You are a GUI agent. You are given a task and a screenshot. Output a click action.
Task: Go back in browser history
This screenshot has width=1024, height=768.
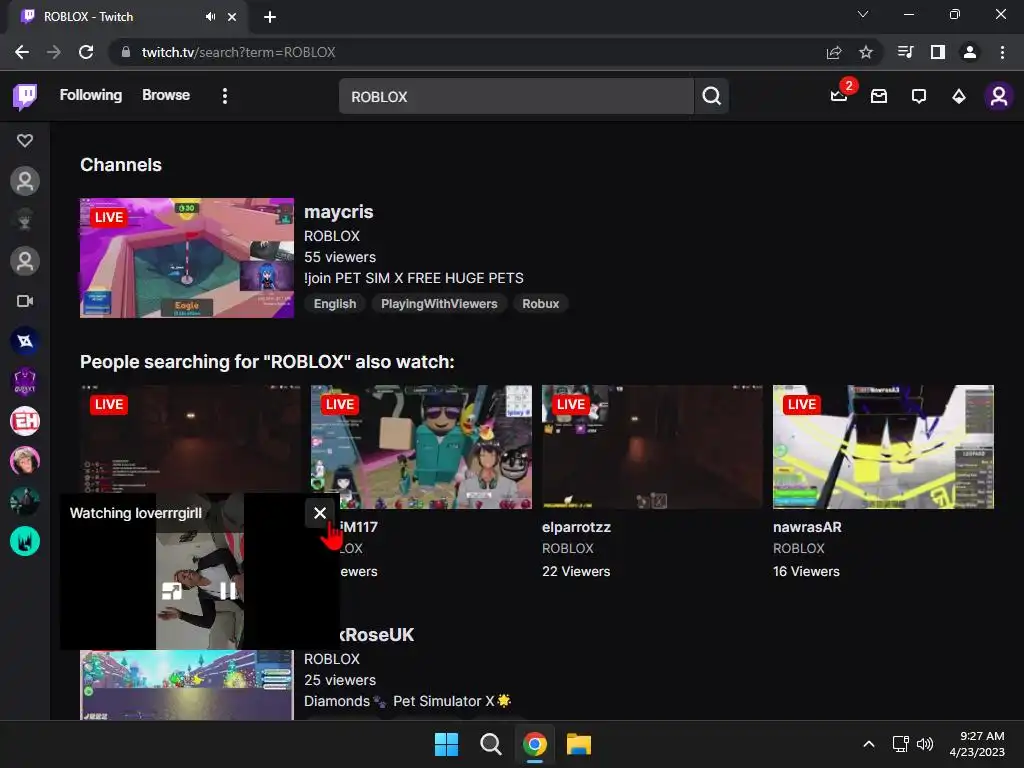[22, 52]
